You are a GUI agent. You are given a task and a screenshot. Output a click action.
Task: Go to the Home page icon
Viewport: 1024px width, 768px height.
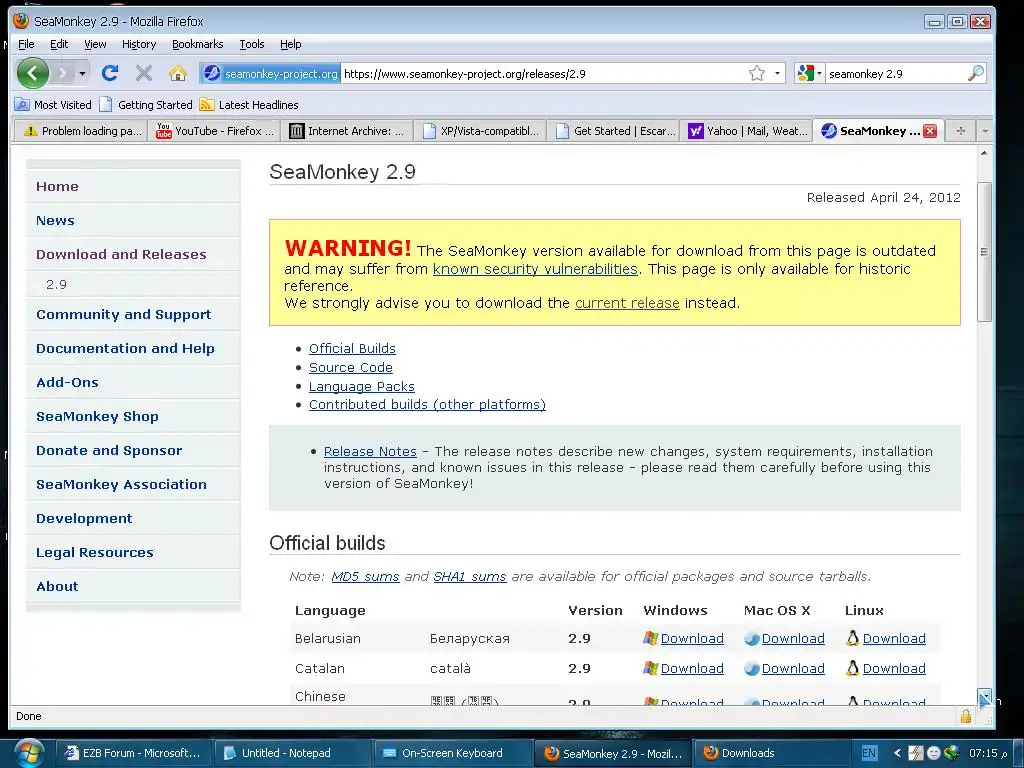178,73
